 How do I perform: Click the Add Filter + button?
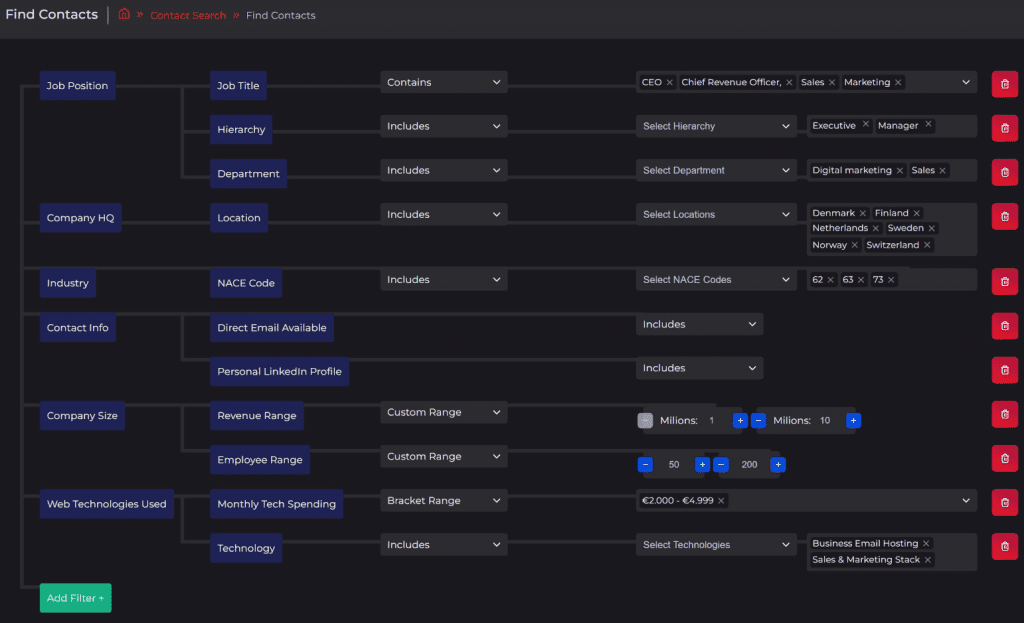click(x=75, y=598)
